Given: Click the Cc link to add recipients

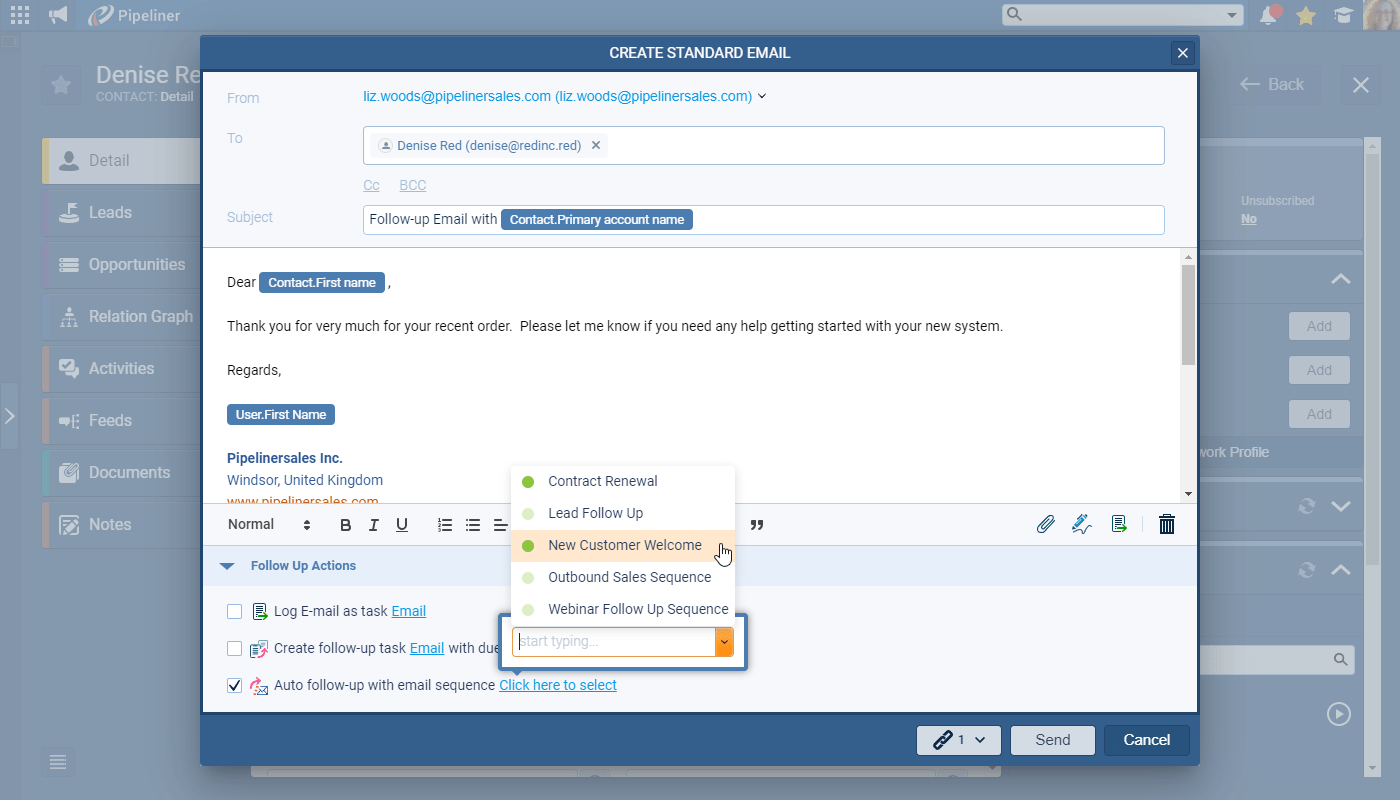Looking at the screenshot, I should 371,184.
